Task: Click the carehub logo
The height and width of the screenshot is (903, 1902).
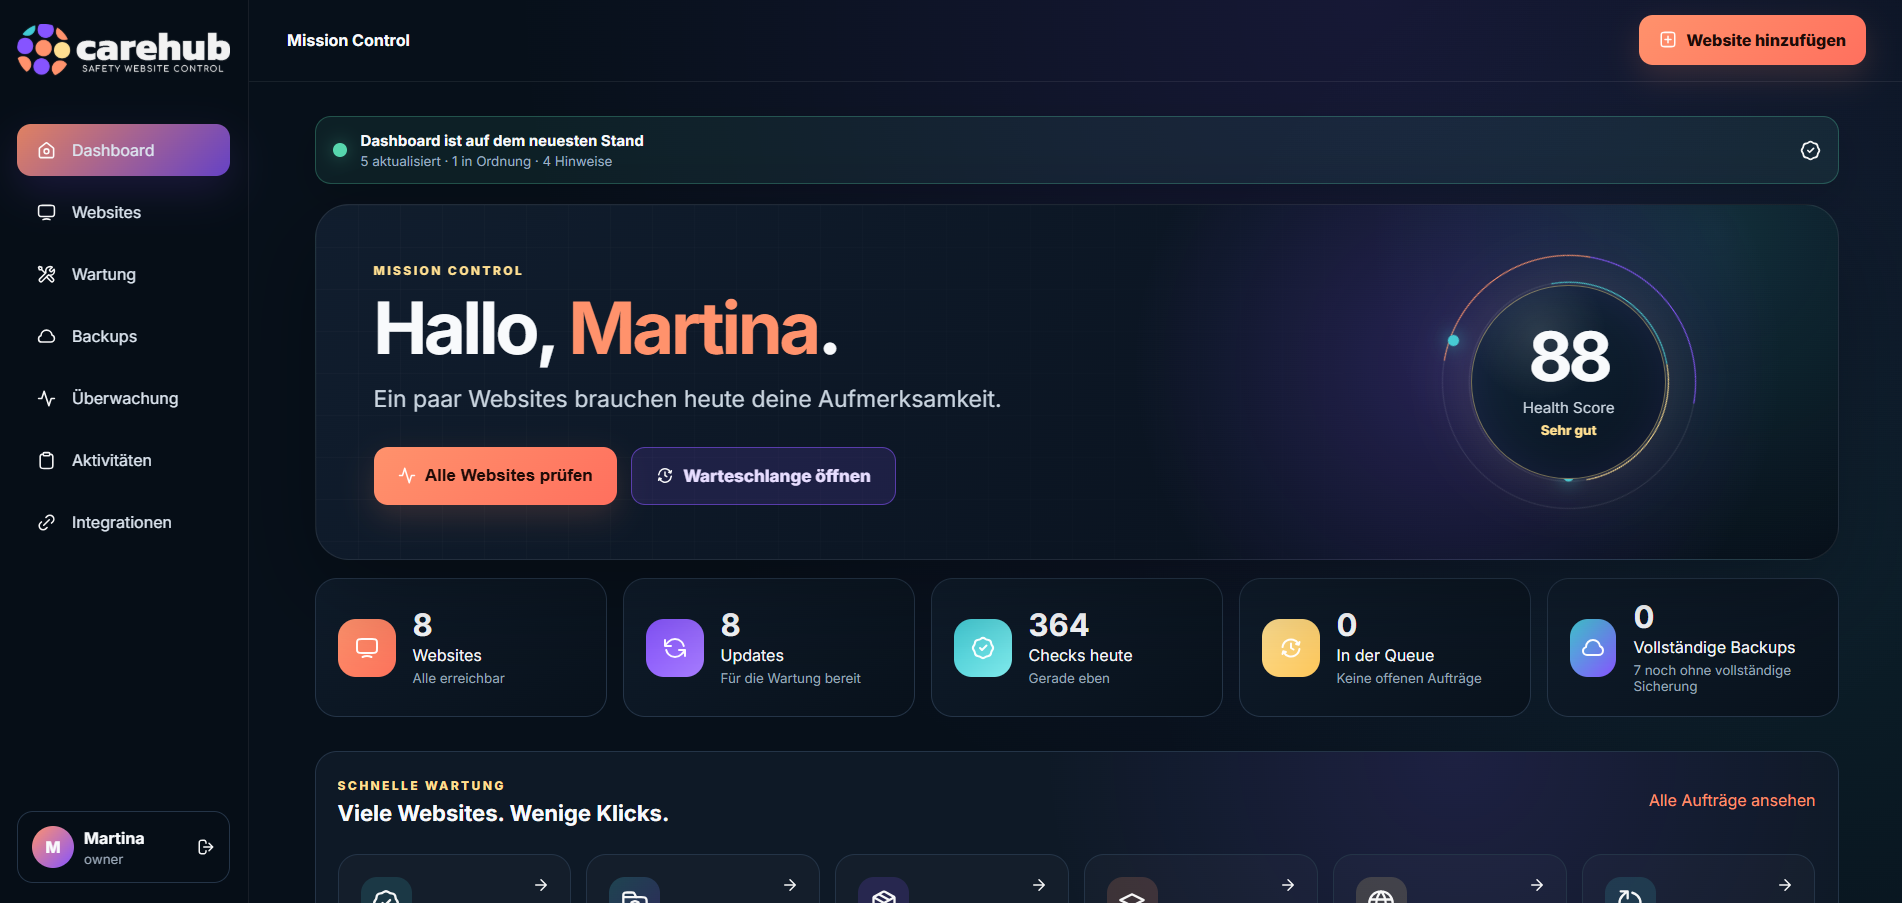Action: [123, 49]
